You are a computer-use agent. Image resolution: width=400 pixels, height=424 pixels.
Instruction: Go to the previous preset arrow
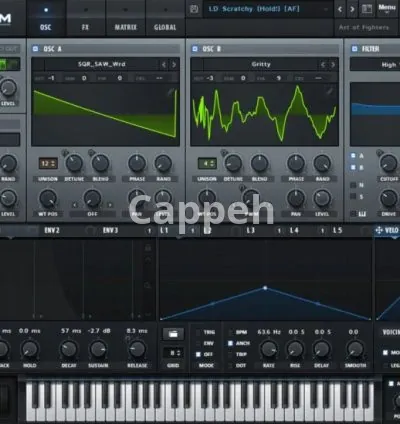tap(340, 9)
